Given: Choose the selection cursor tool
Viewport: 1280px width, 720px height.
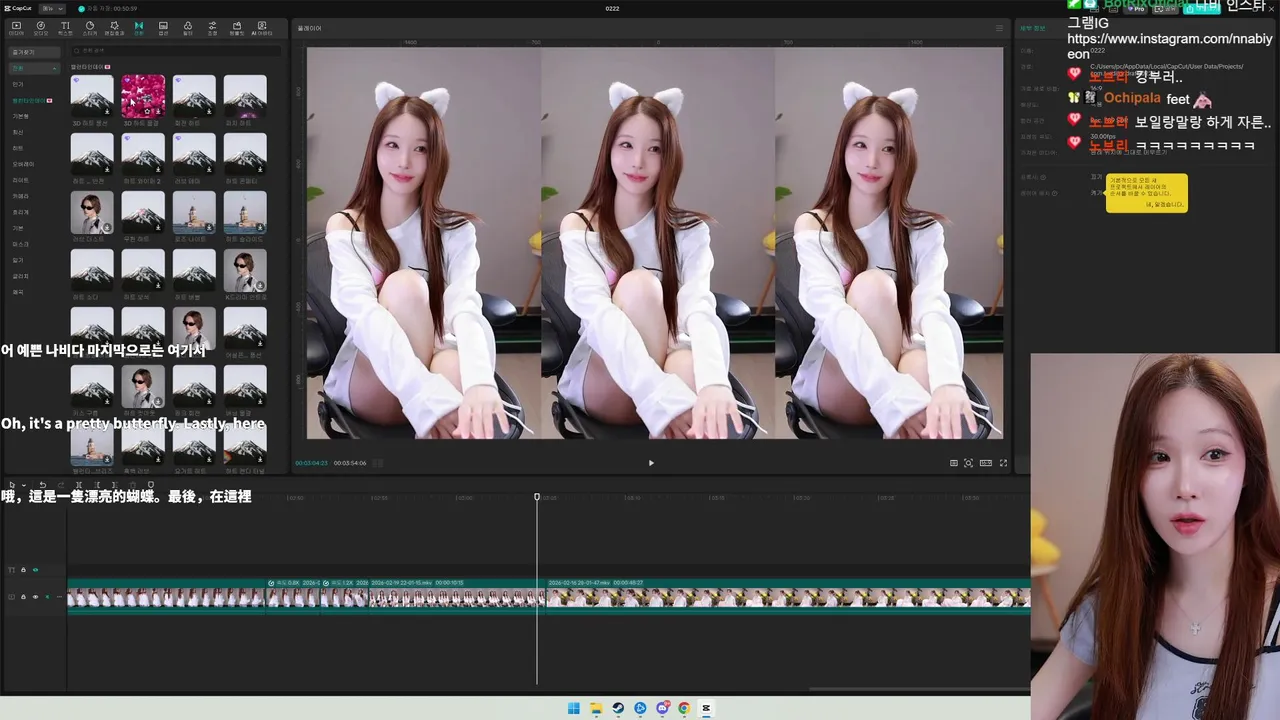Looking at the screenshot, I should (11, 485).
